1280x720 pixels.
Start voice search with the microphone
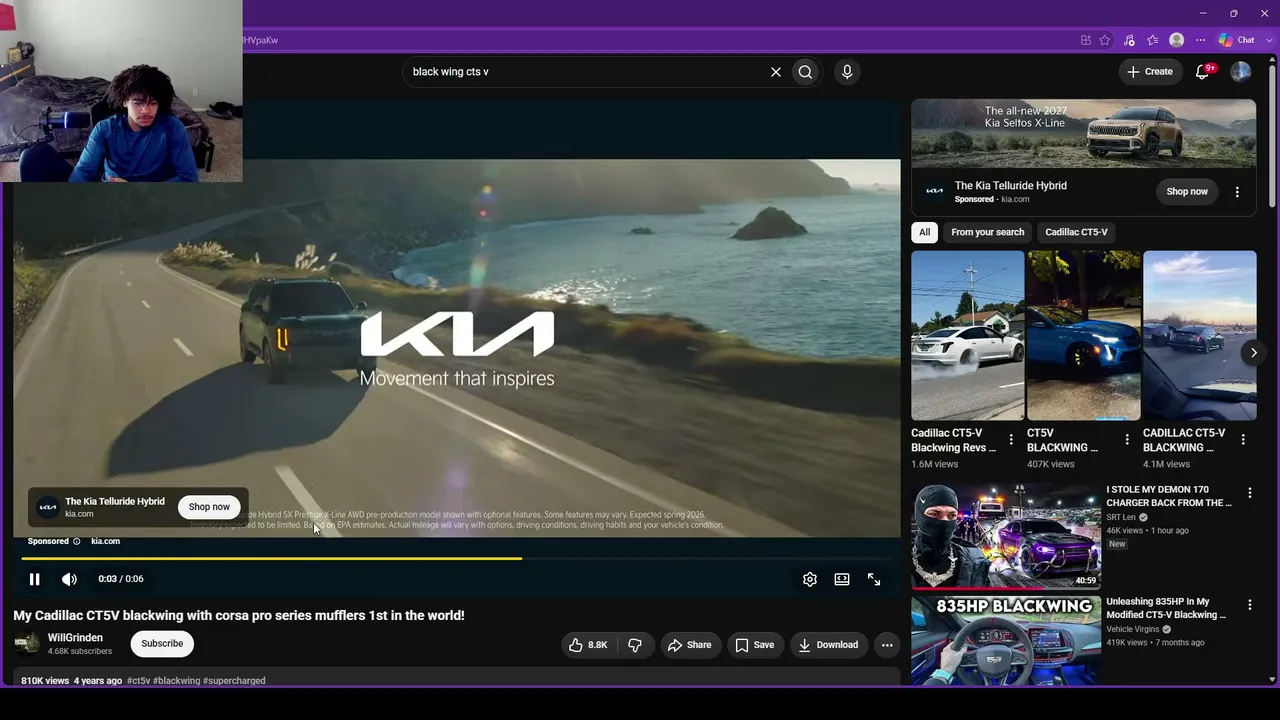point(847,72)
